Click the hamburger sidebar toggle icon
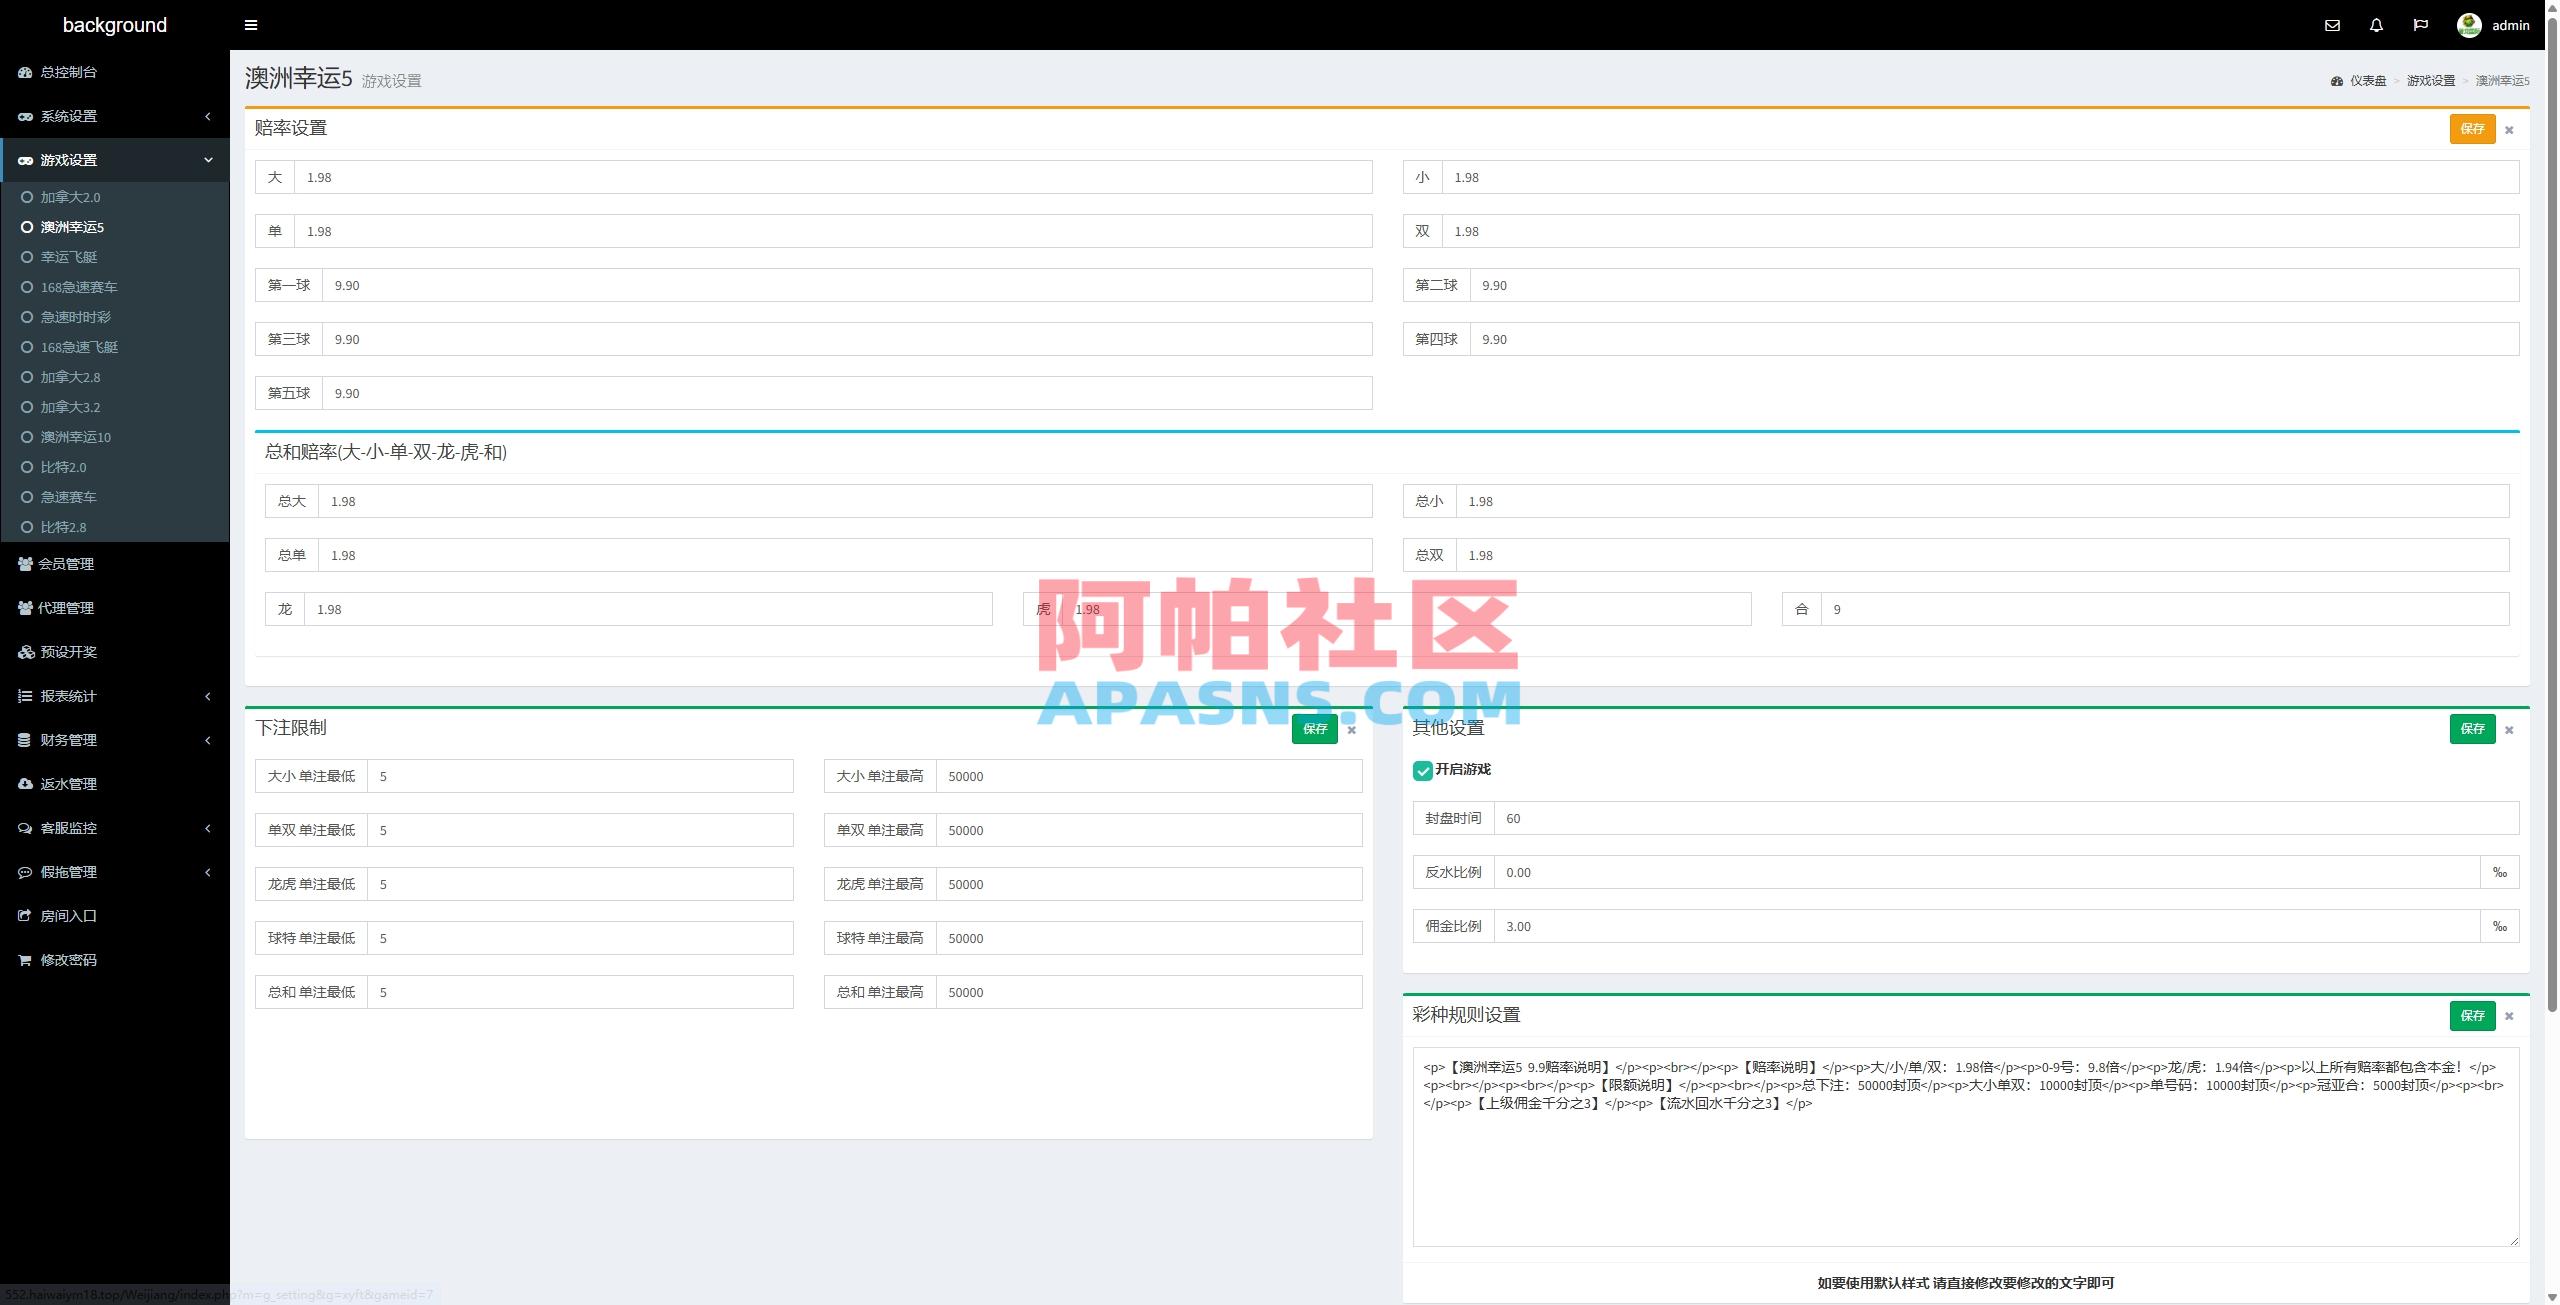Image resolution: width=2560 pixels, height=1305 pixels. pos(250,25)
